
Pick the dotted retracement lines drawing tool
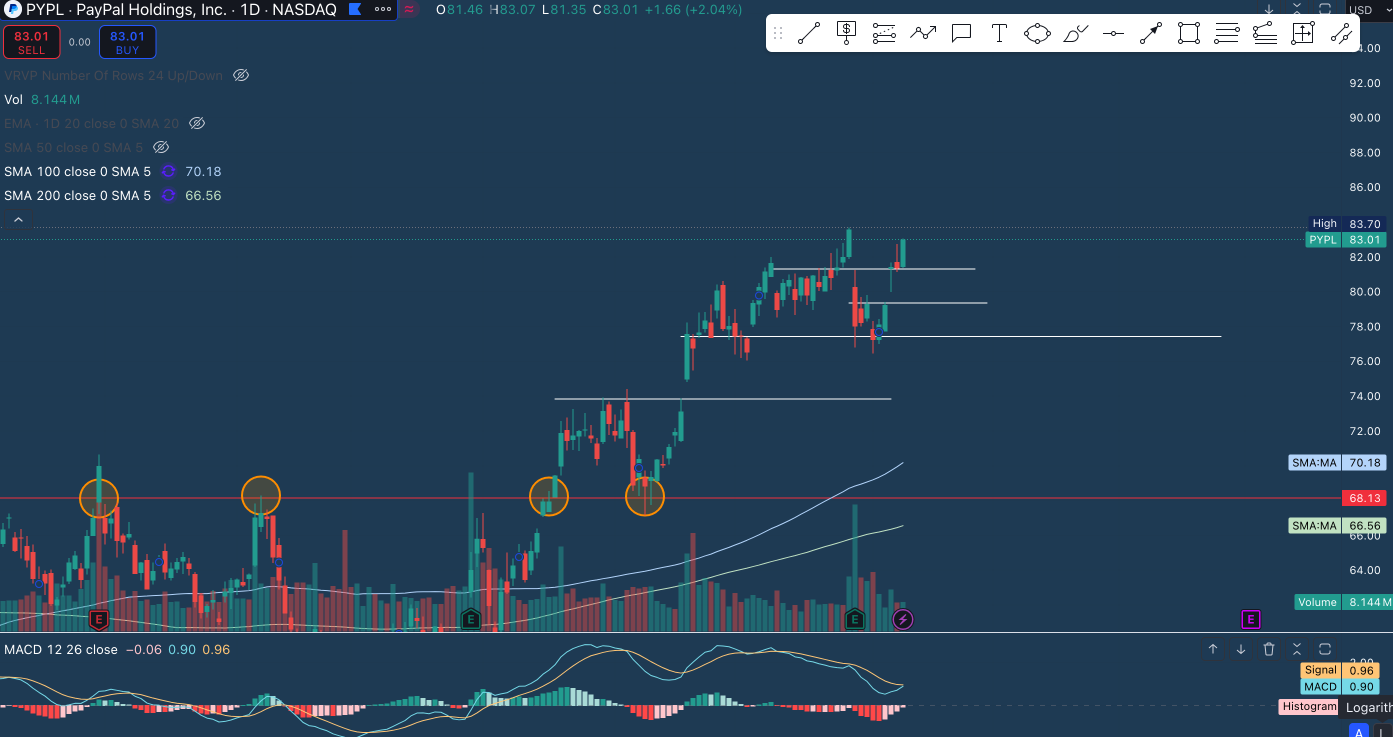click(x=884, y=34)
